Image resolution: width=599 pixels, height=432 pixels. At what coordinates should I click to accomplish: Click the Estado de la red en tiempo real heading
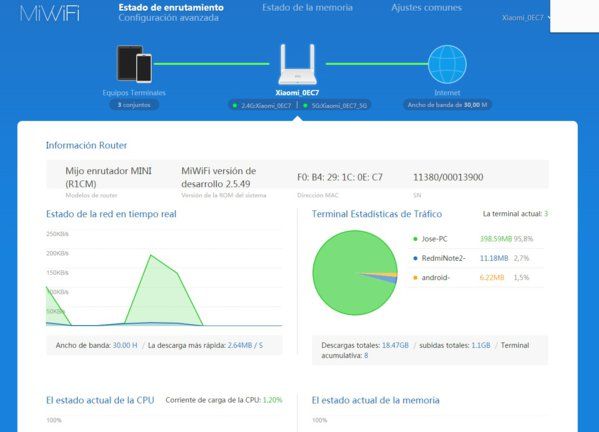[111, 214]
